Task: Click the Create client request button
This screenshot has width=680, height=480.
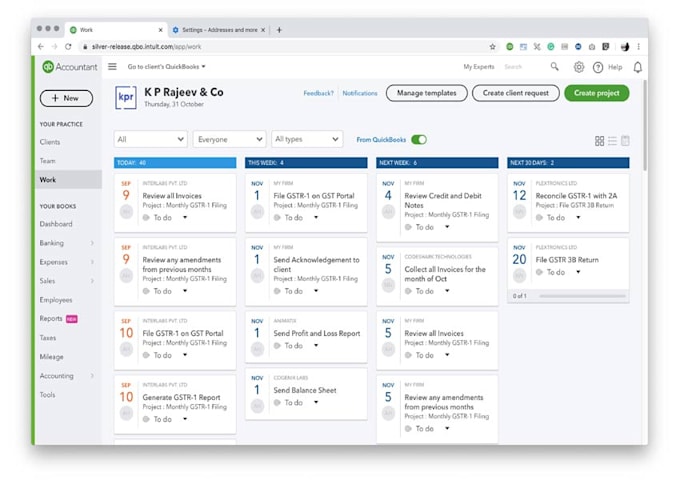Action: pos(516,93)
